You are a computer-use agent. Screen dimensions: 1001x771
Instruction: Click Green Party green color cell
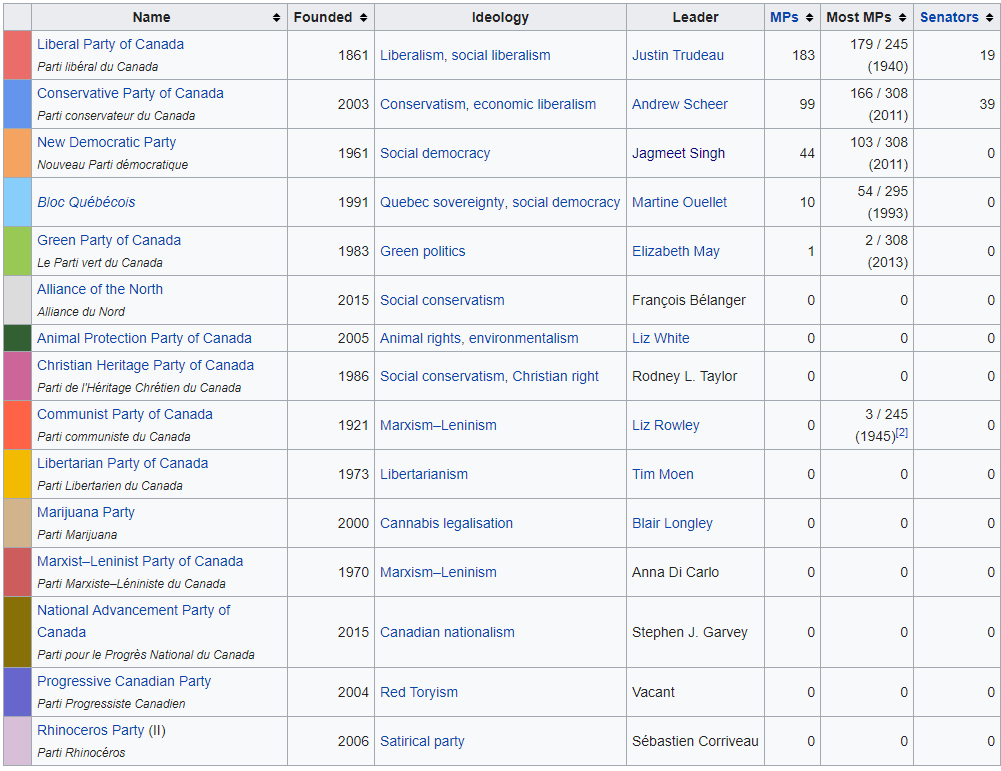click(17, 251)
